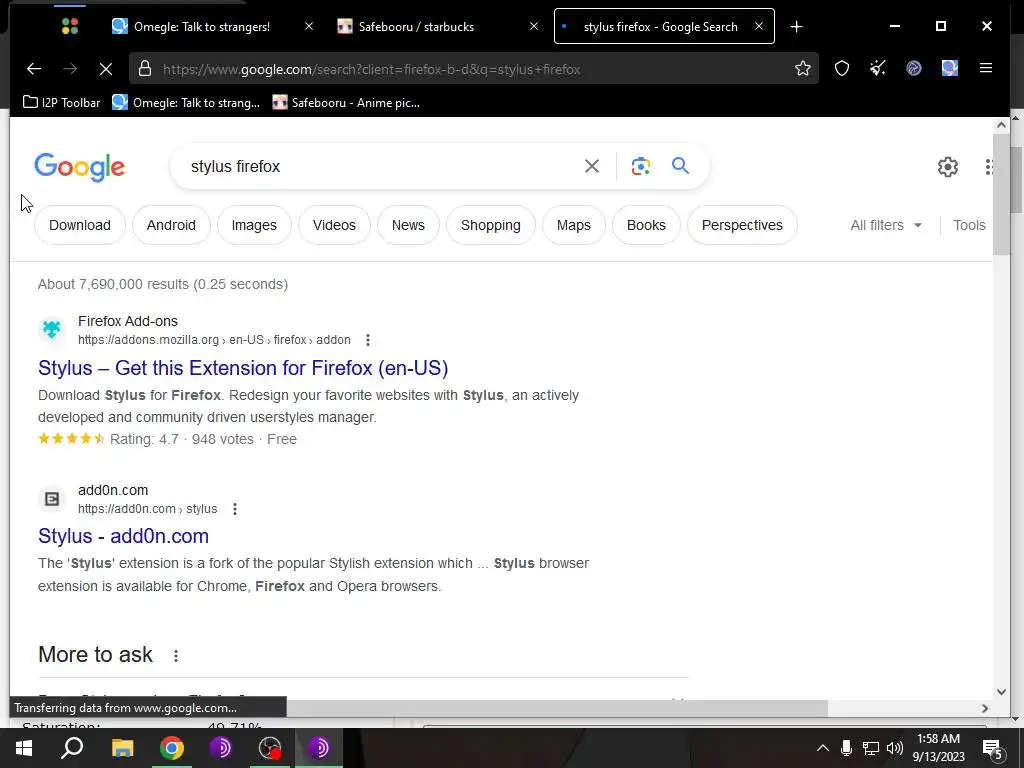The height and width of the screenshot is (768, 1024).
Task: Open the Stylus - add0n.com result
Action: point(123,536)
